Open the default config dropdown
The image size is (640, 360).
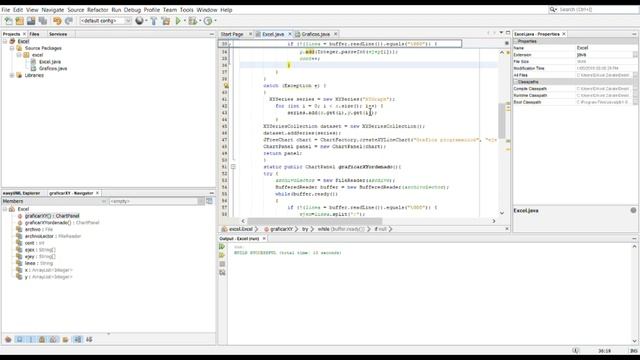[x=106, y=21]
